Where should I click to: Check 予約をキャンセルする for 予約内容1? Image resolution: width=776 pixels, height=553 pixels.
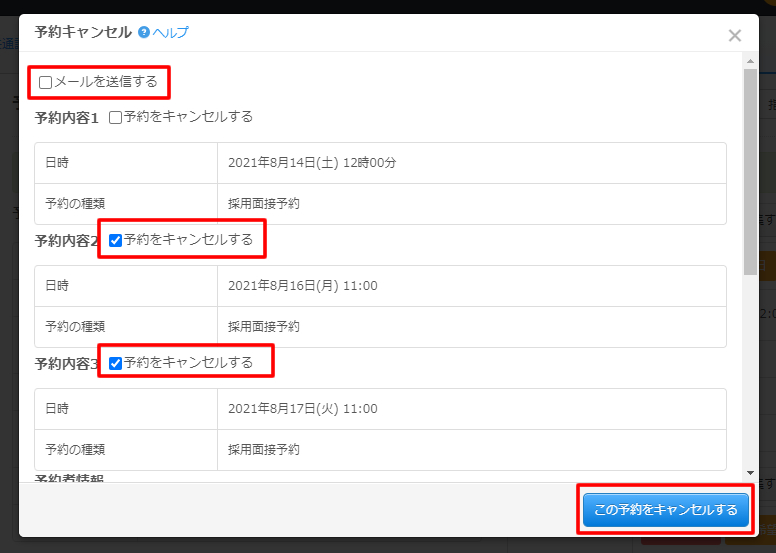[116, 117]
